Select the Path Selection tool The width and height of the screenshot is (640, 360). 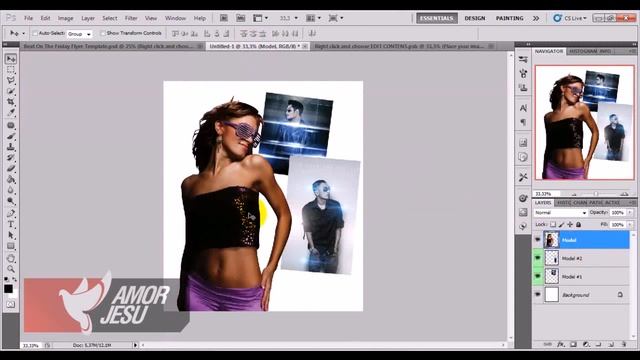coord(11,236)
